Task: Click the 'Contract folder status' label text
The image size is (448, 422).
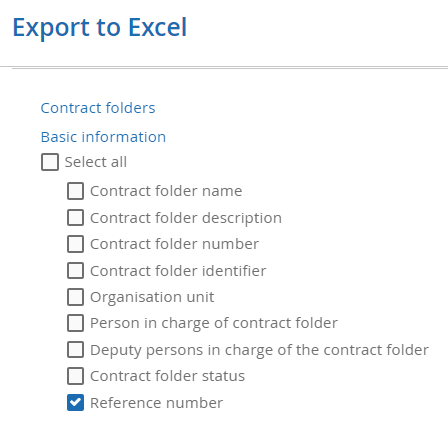Action: tap(167, 376)
